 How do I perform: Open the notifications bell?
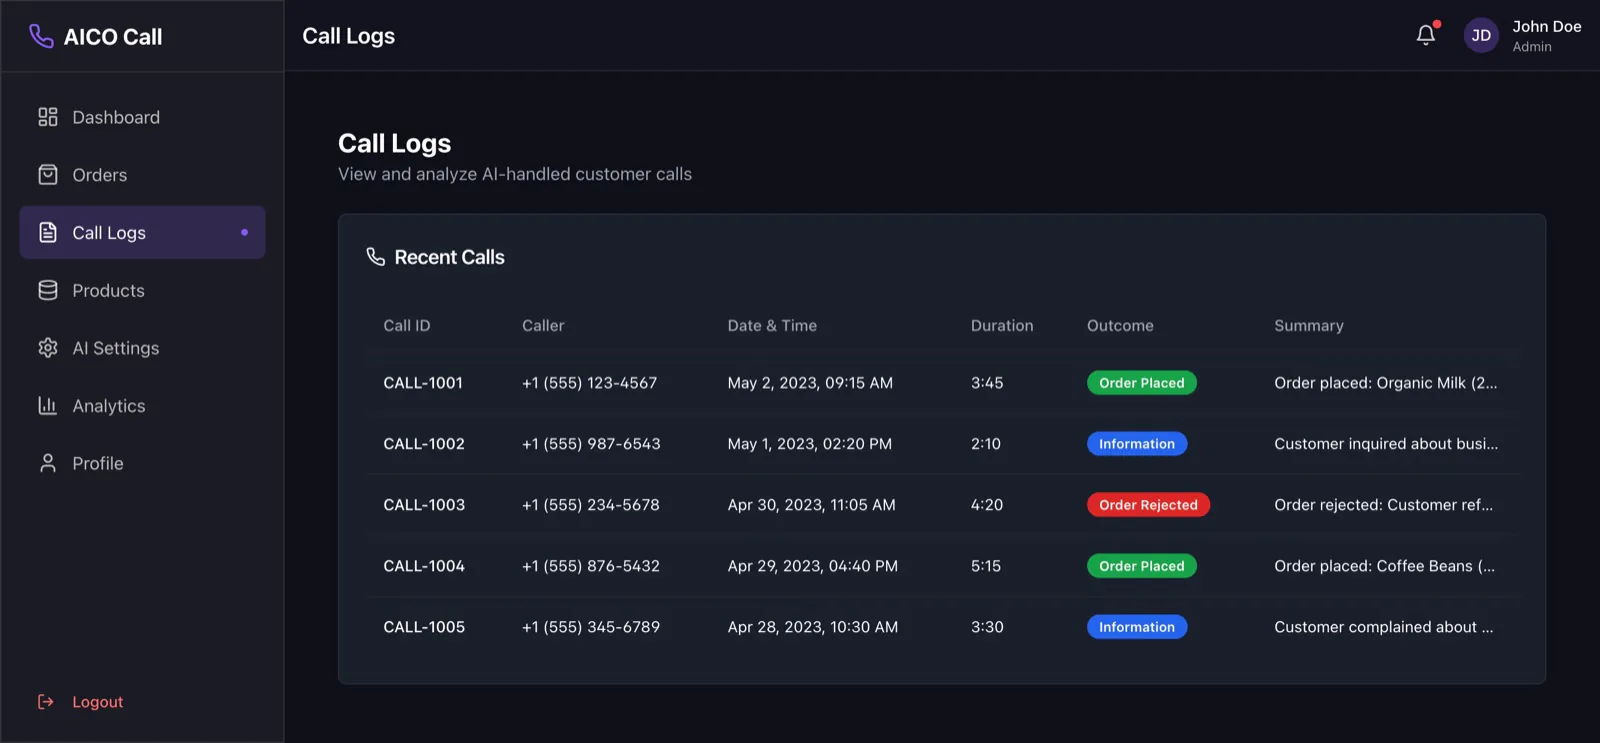1426,35
